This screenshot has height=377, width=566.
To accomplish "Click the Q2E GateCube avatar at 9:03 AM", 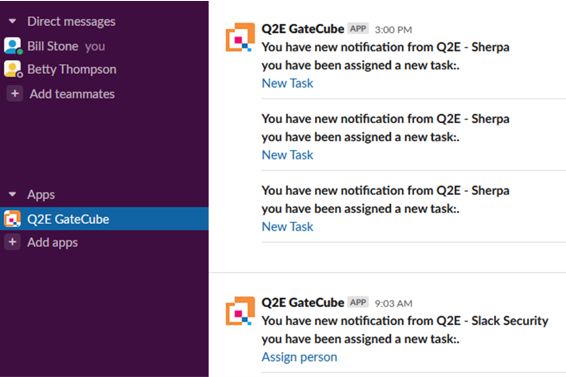I will click(x=240, y=311).
